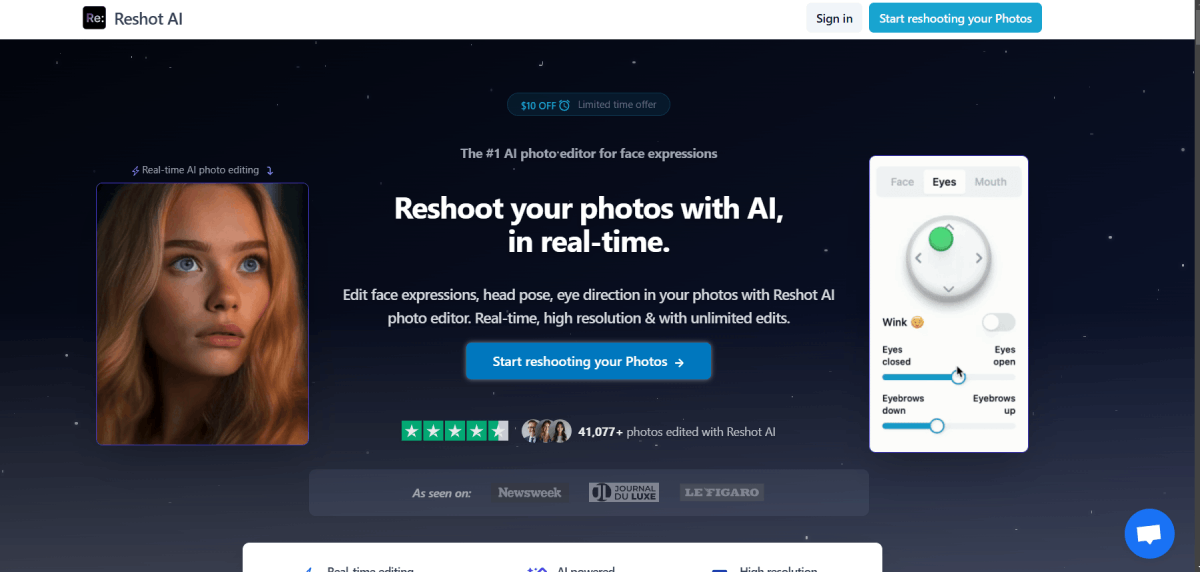Click the Sign in button
This screenshot has height=572, width=1200.
click(x=834, y=18)
